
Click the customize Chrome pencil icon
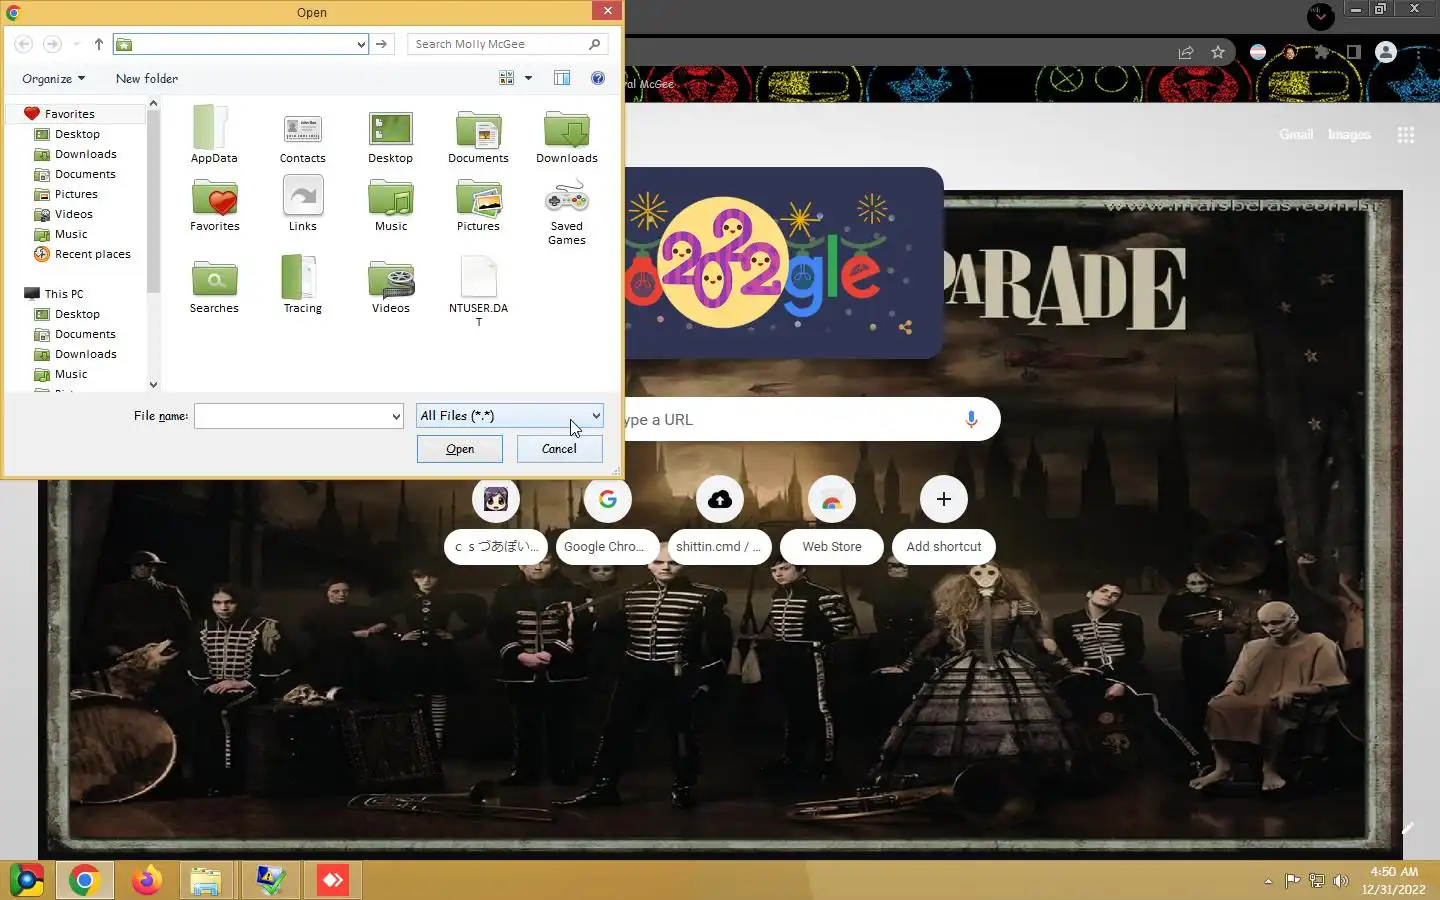pos(1407,828)
